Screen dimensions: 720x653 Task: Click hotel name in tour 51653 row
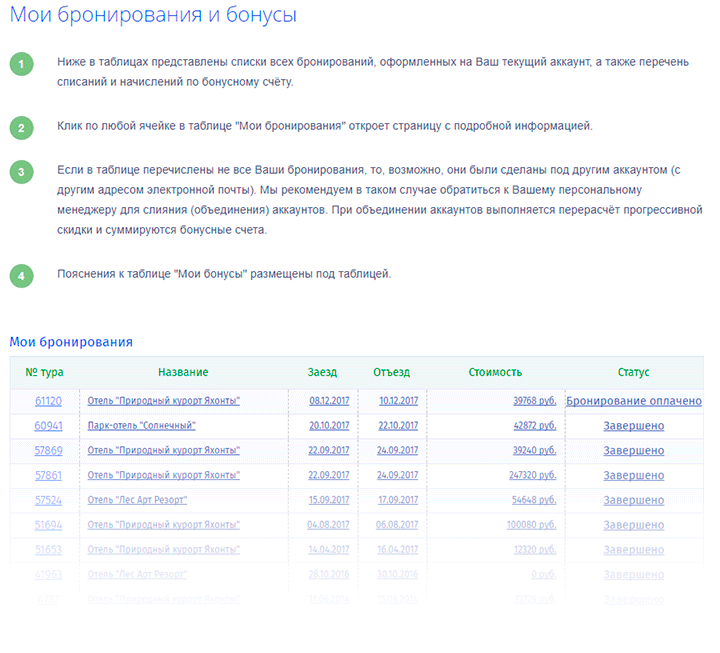(163, 550)
